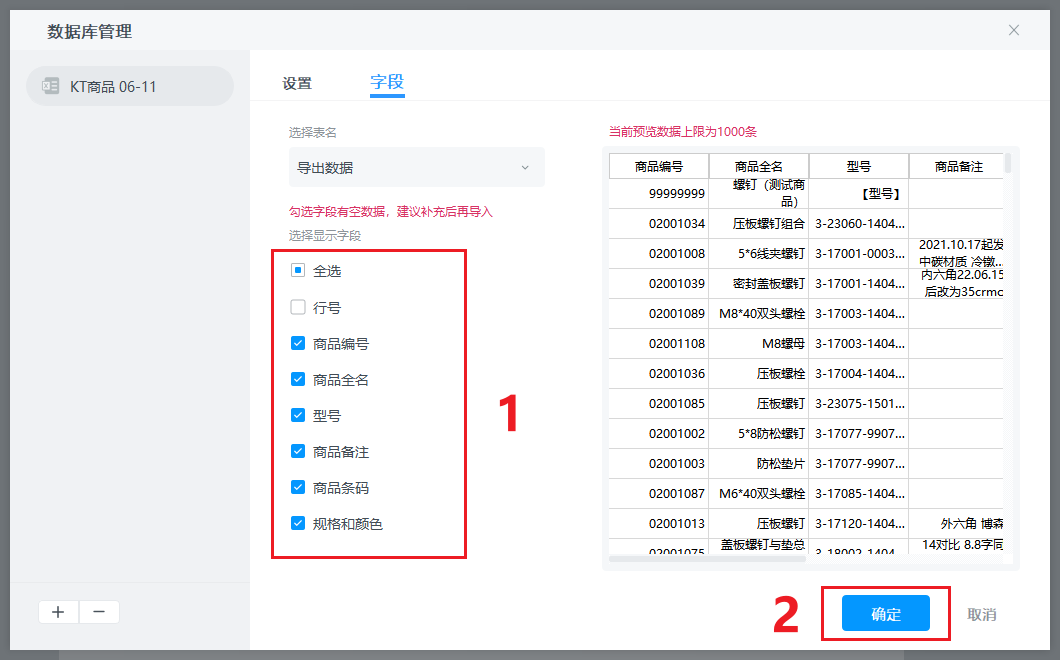Switch to the 设置 tab
Image resolution: width=1060 pixels, height=660 pixels.
[x=297, y=84]
